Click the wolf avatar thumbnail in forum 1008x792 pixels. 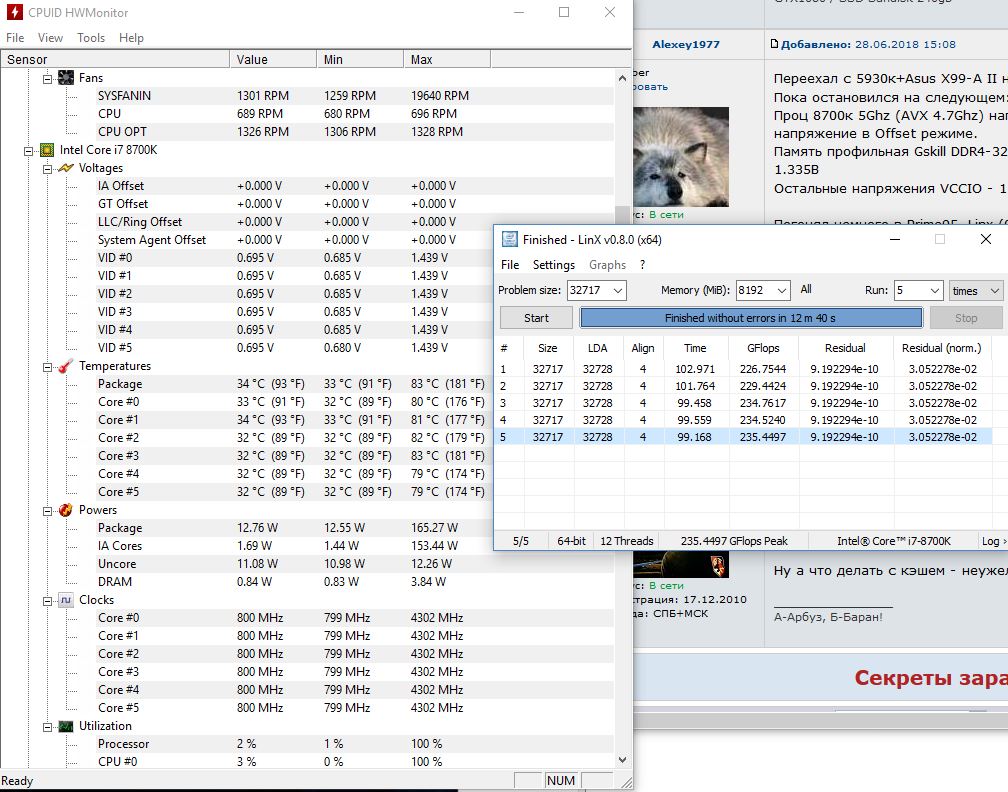(x=681, y=156)
